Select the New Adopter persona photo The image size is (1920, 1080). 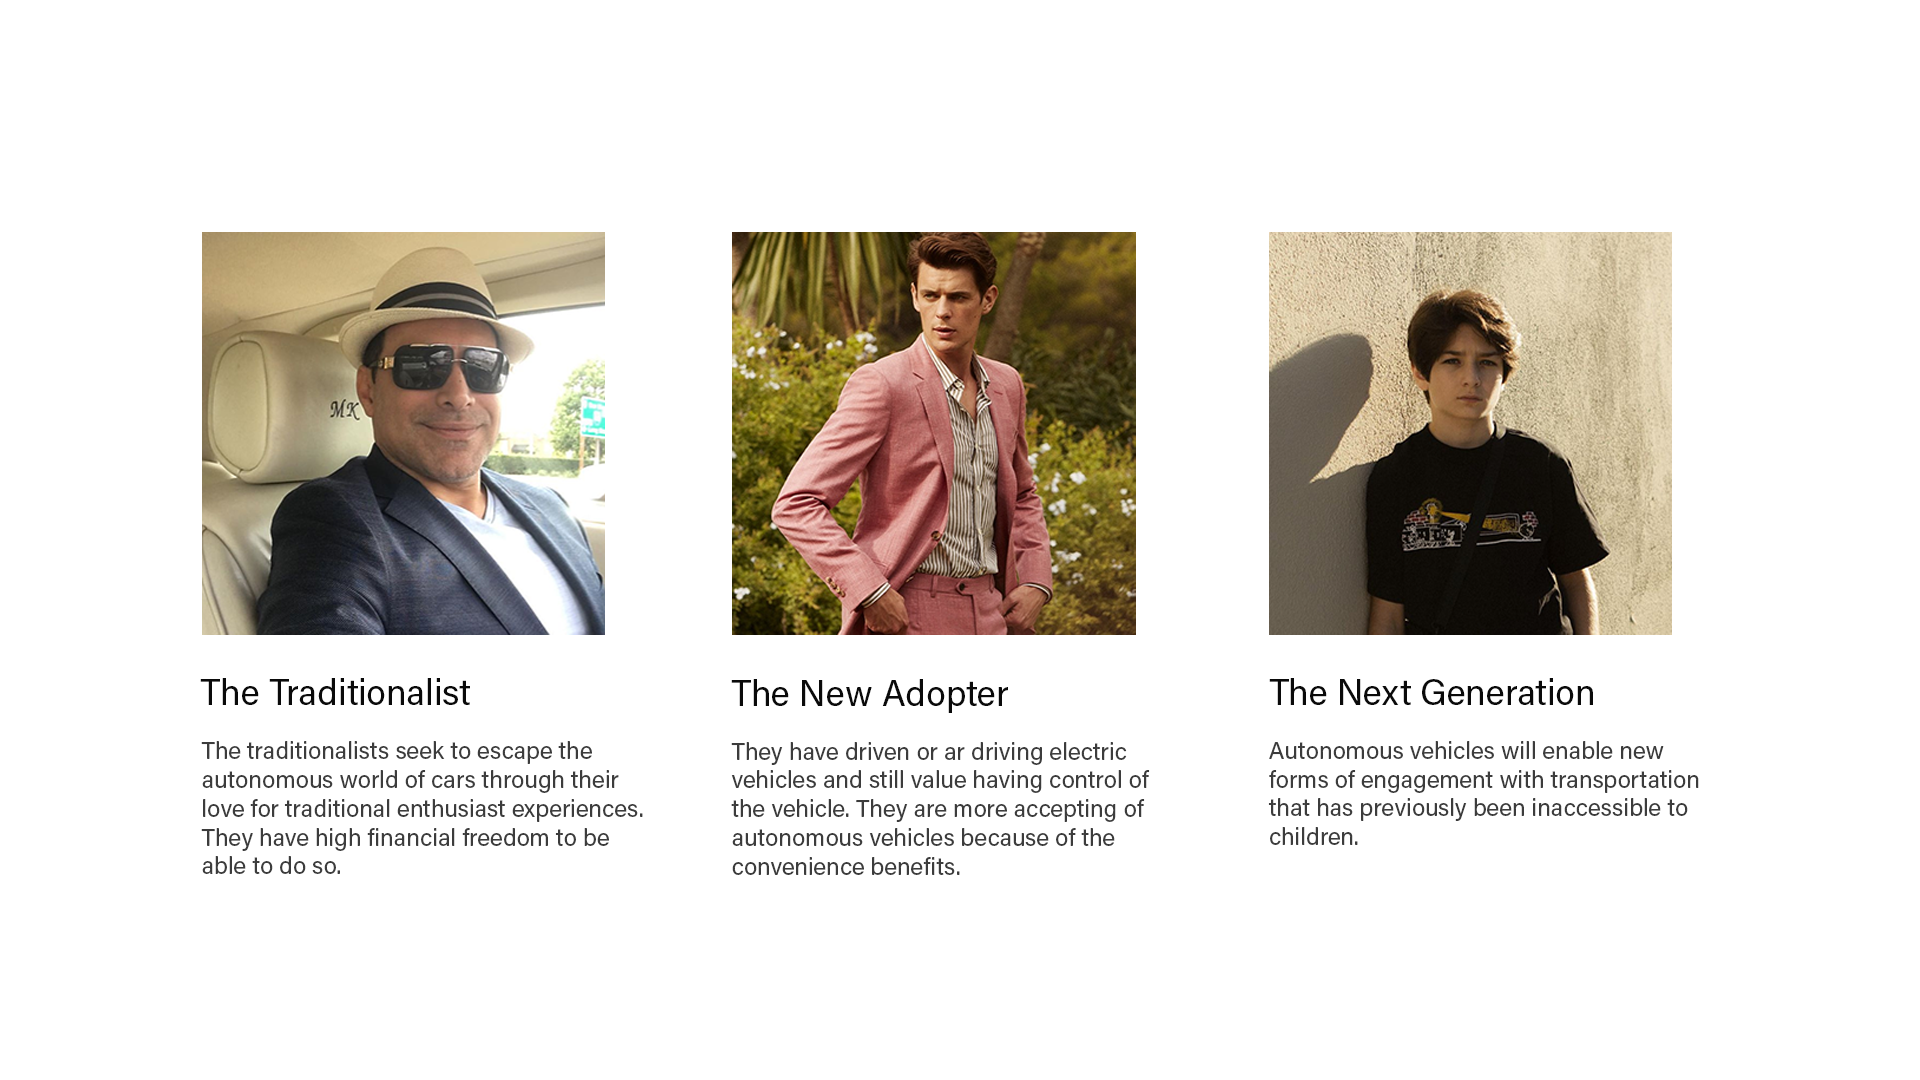point(934,433)
